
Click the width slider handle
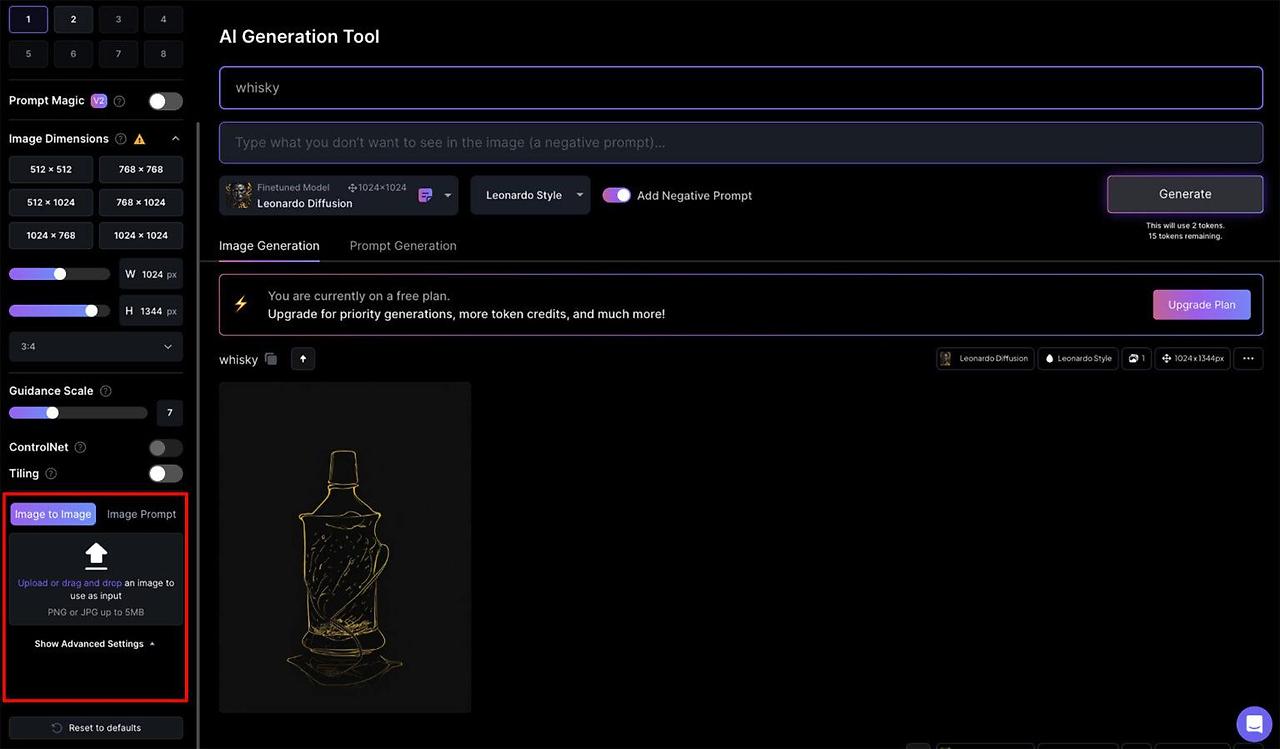click(60, 274)
